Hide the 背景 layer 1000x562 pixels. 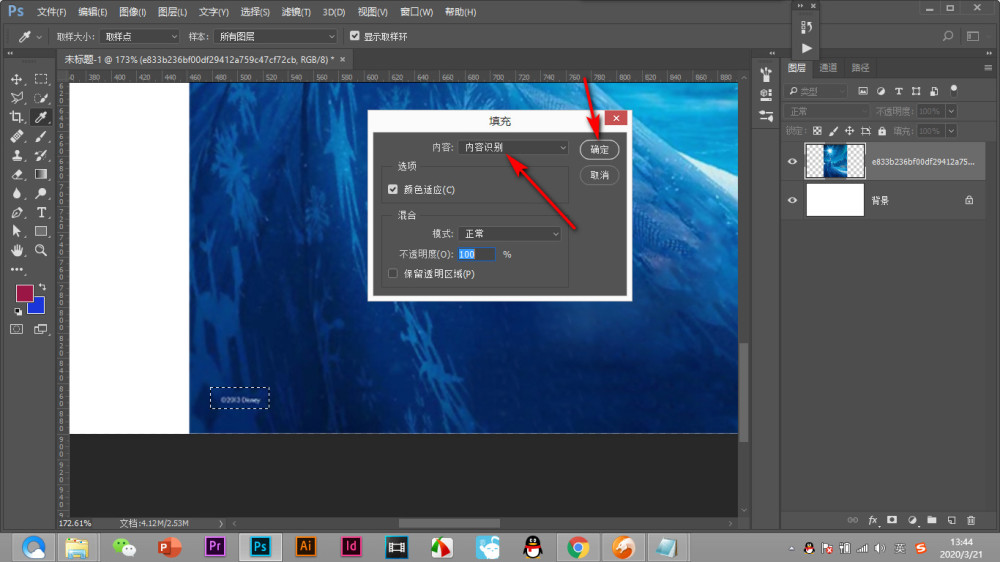coord(792,200)
